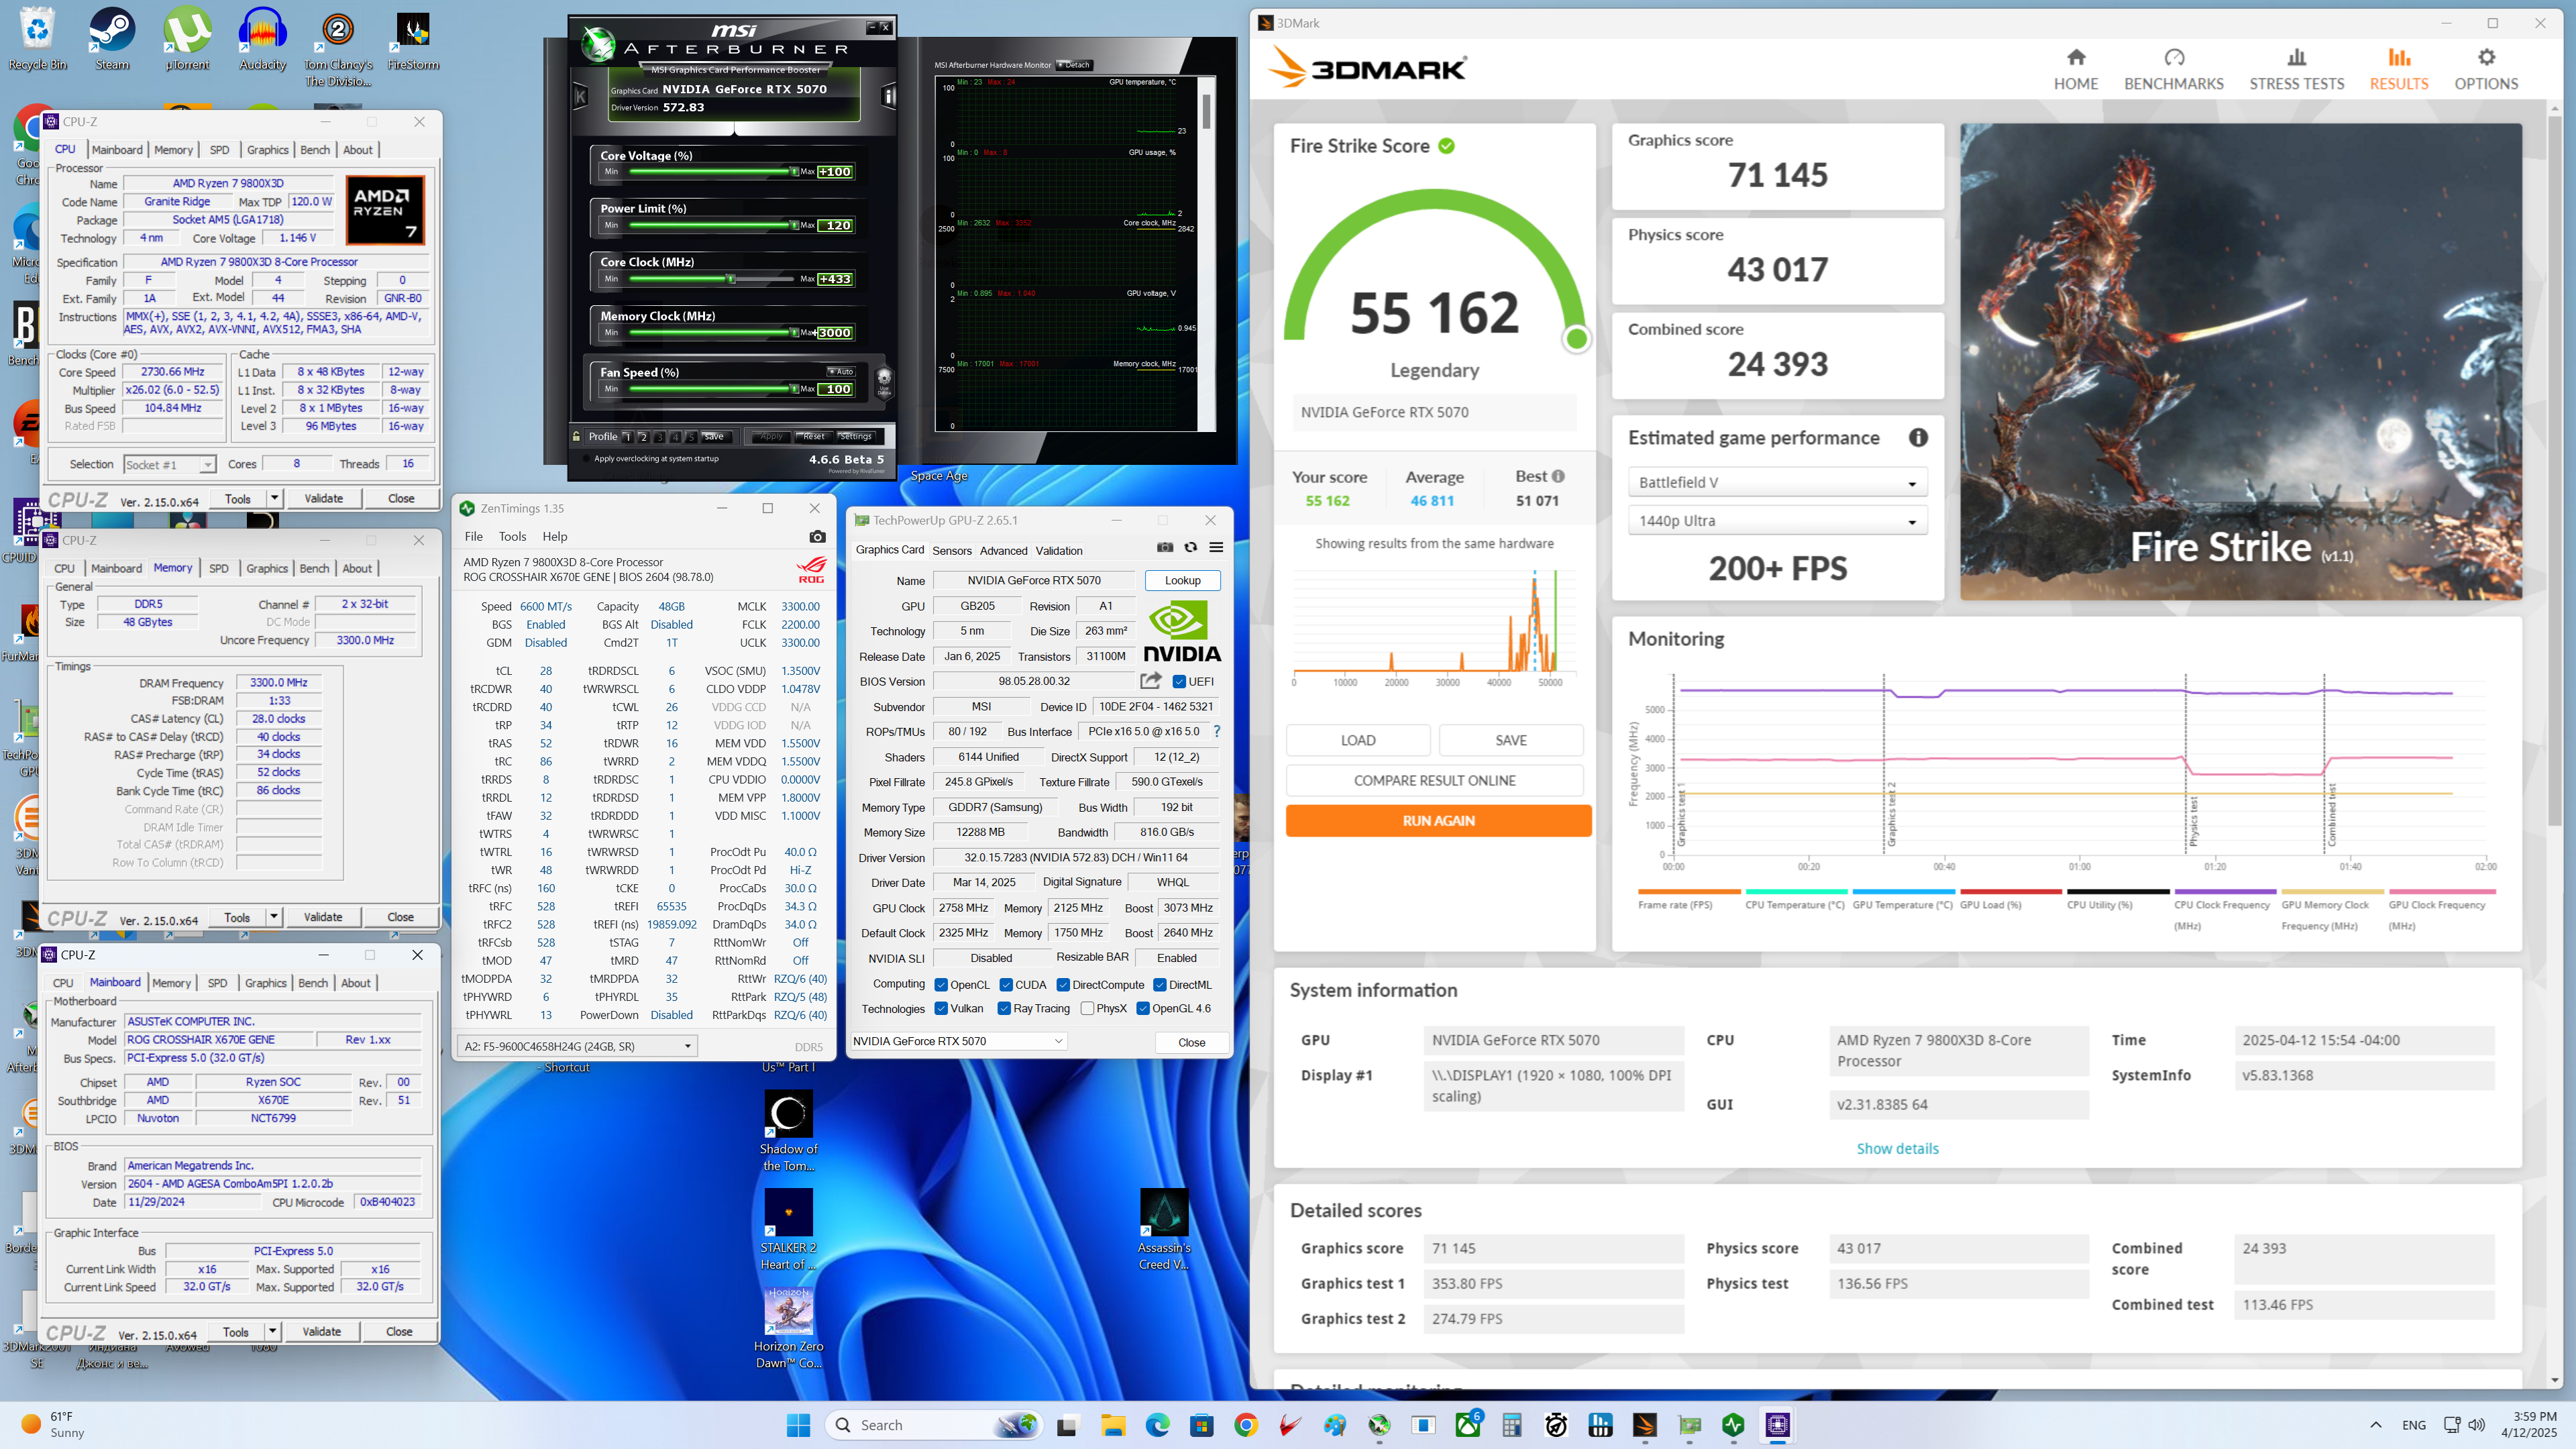Click GPU-Z bus interface question mark
Screen dimensions: 2576x1449
[1216, 731]
